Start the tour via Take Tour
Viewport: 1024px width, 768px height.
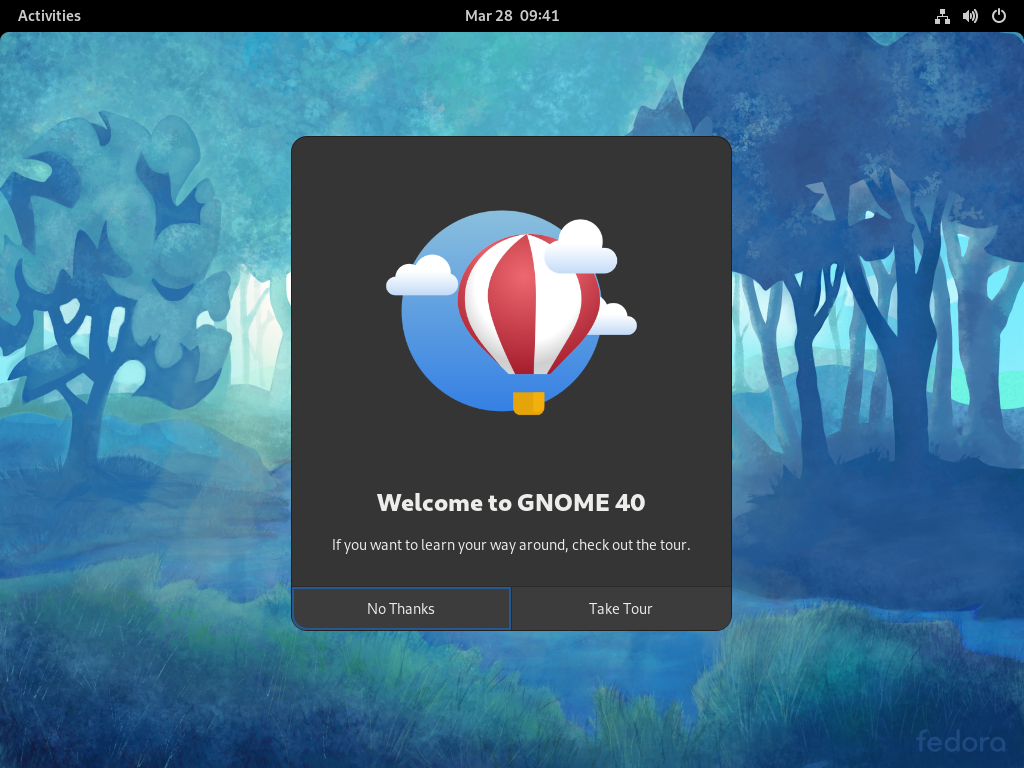tap(620, 608)
